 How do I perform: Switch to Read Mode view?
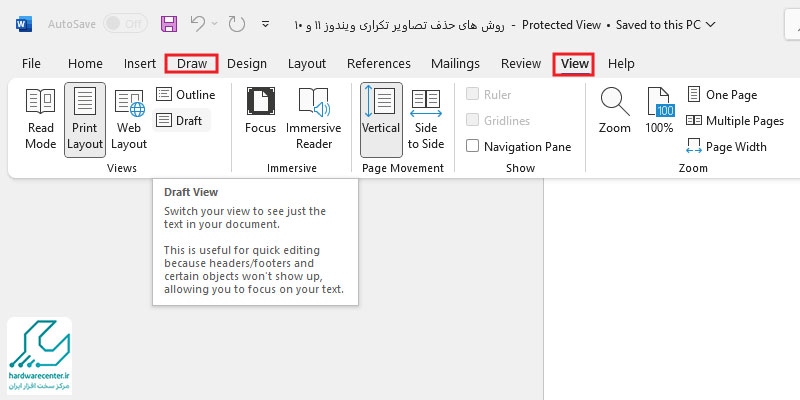point(40,119)
